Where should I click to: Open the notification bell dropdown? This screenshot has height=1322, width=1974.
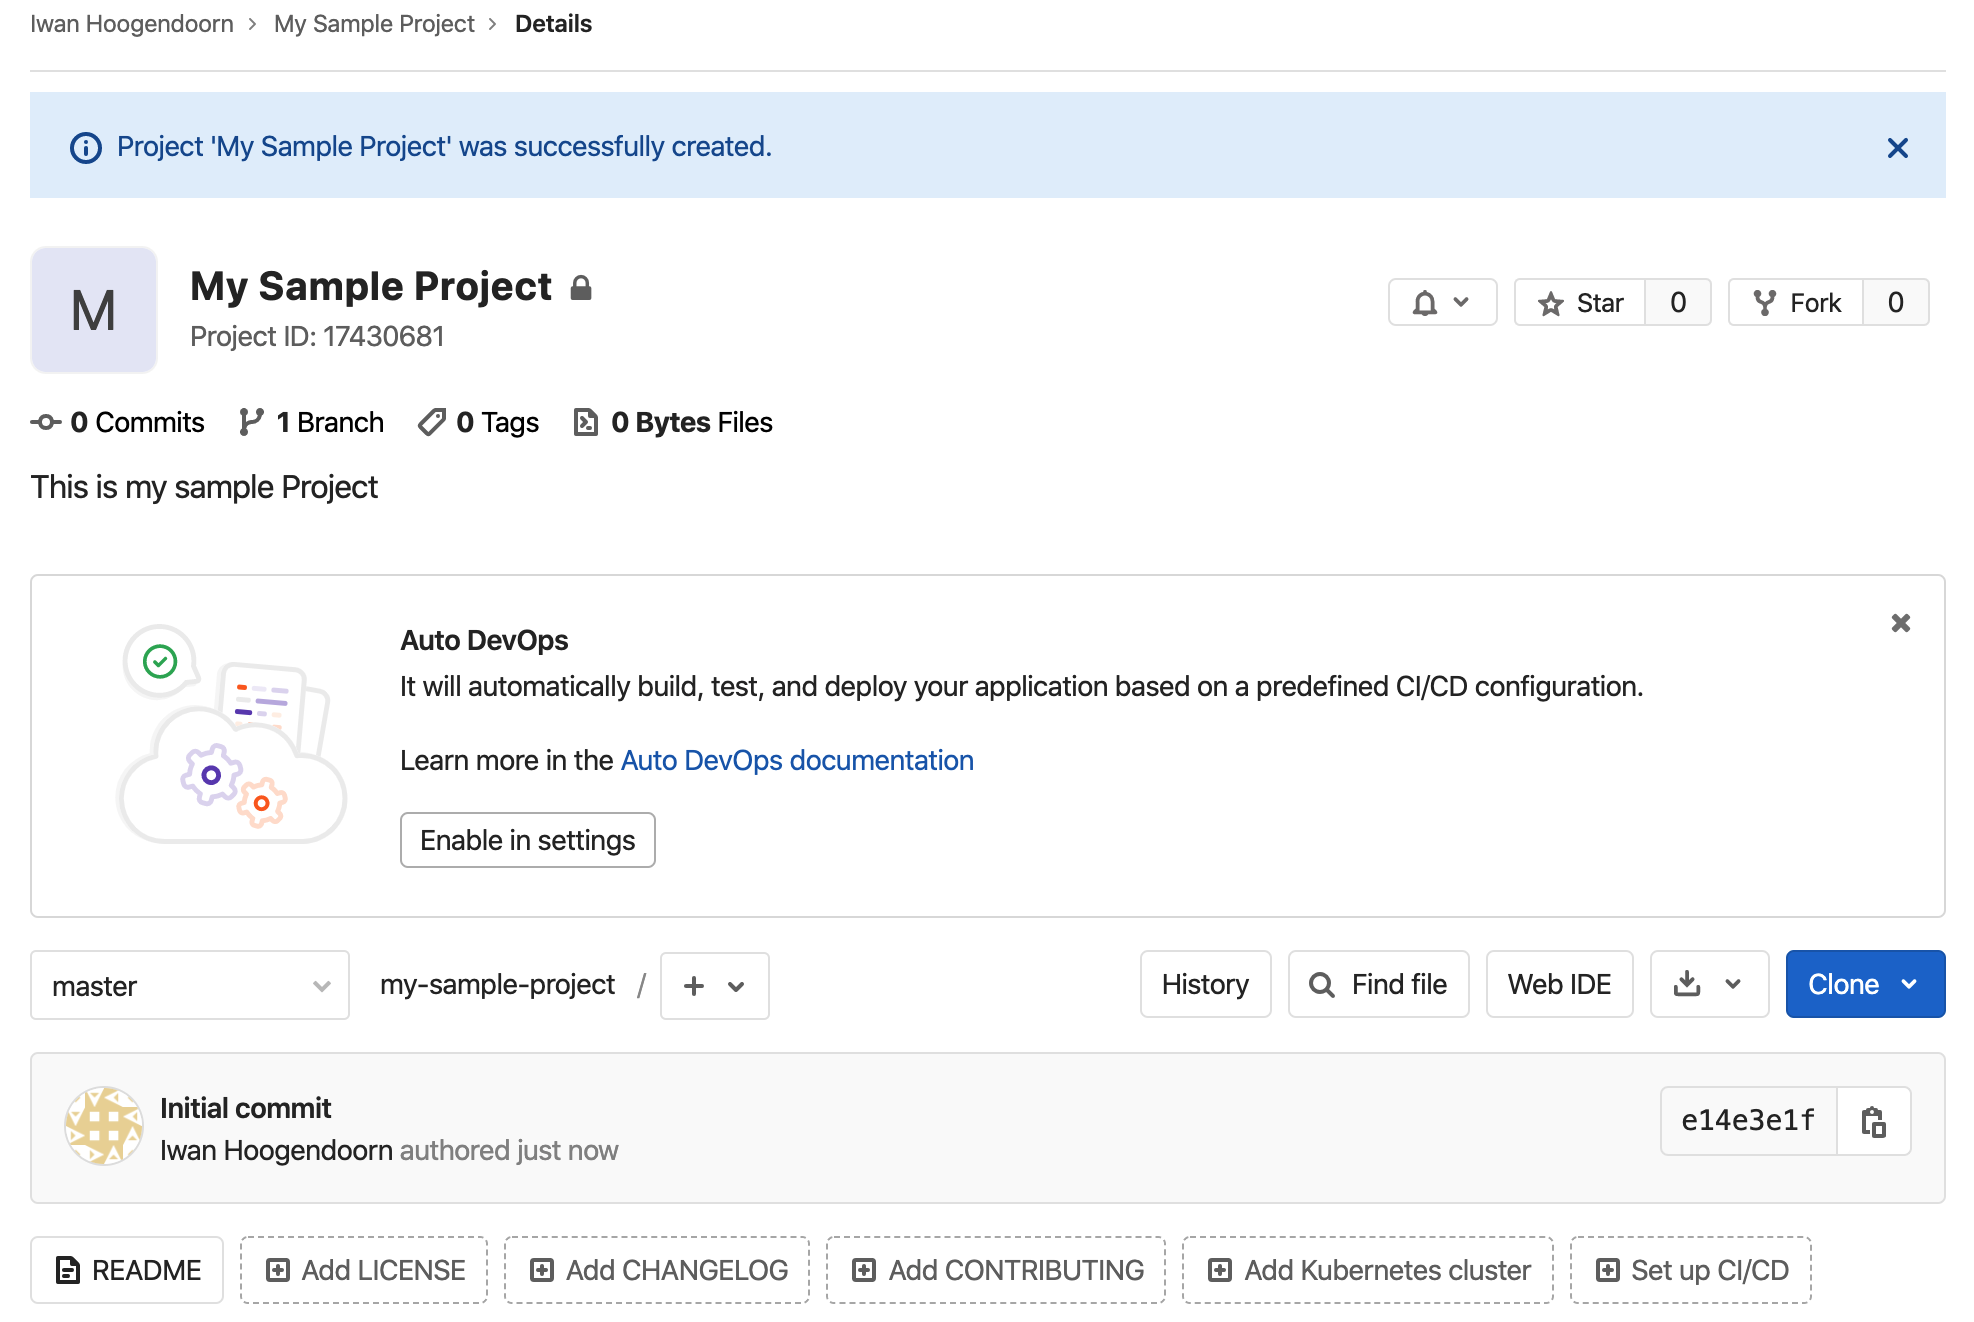point(1441,302)
